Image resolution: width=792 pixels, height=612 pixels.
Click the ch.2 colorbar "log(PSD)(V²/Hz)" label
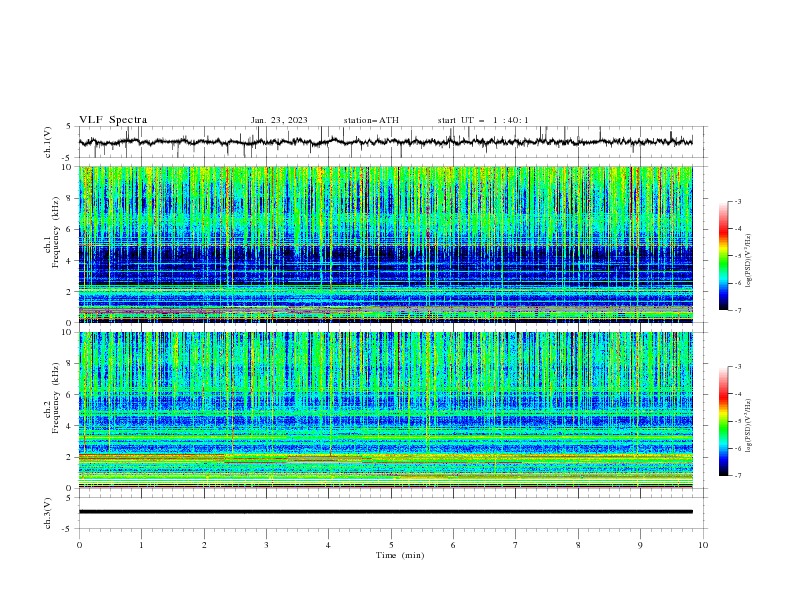coord(749,426)
